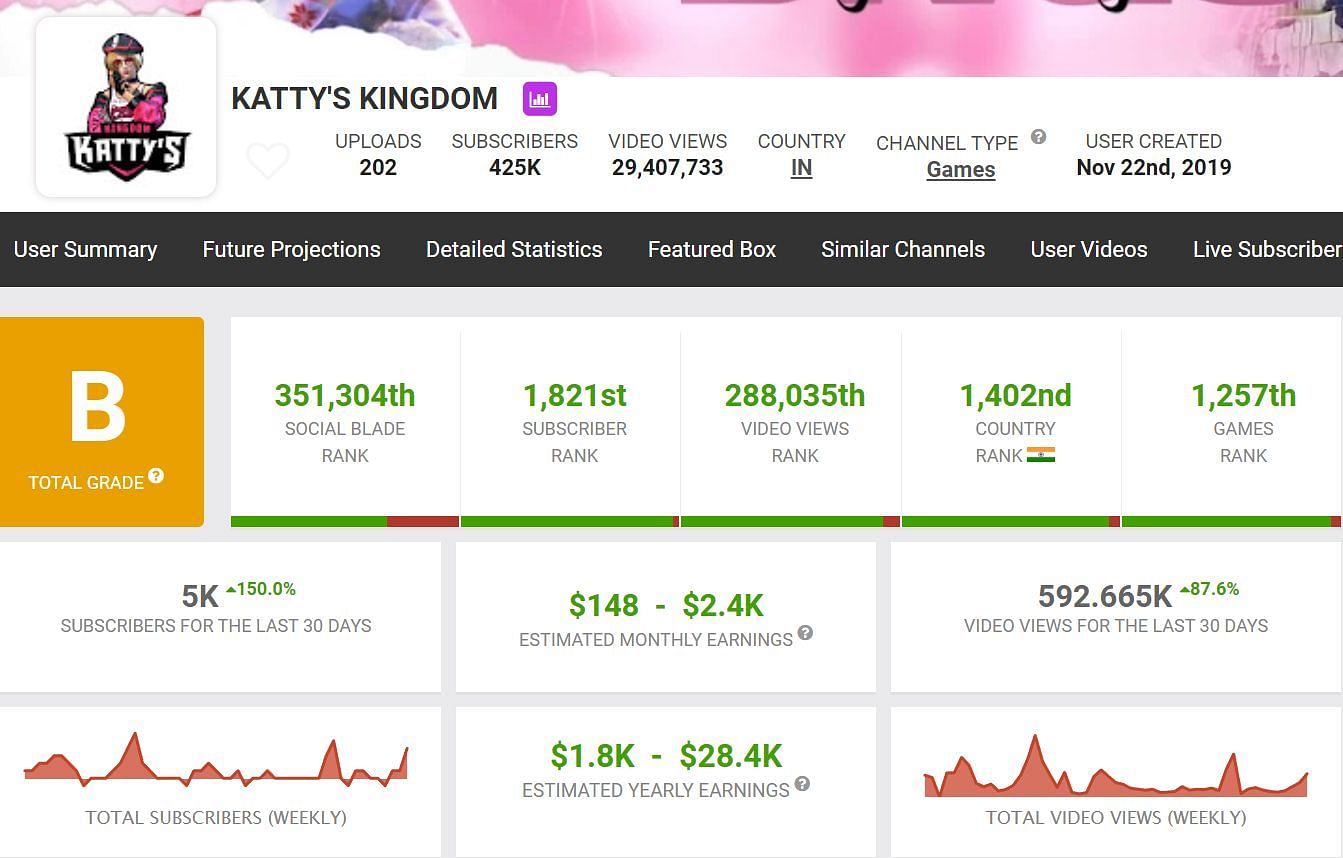Open the Similar Channels tab
1343x858 pixels.
point(903,249)
